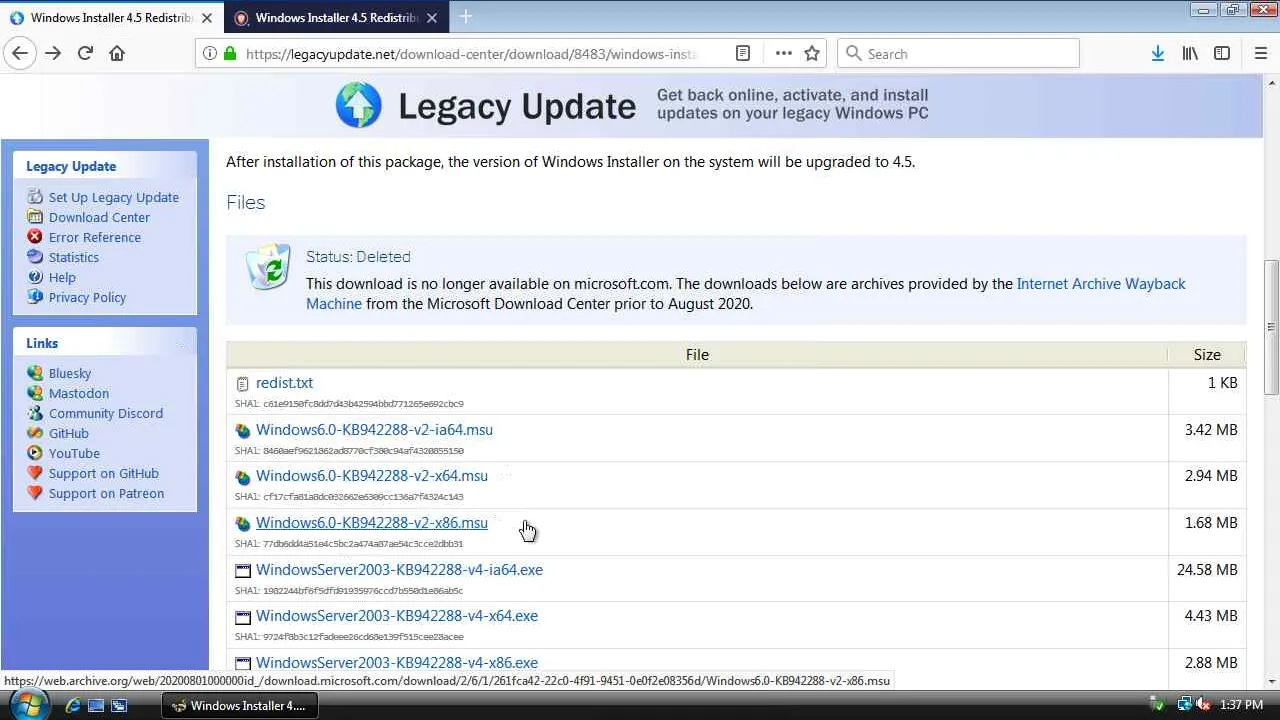The image size is (1280, 720).
Task: Open the Mastodon link
Action: coord(79,393)
